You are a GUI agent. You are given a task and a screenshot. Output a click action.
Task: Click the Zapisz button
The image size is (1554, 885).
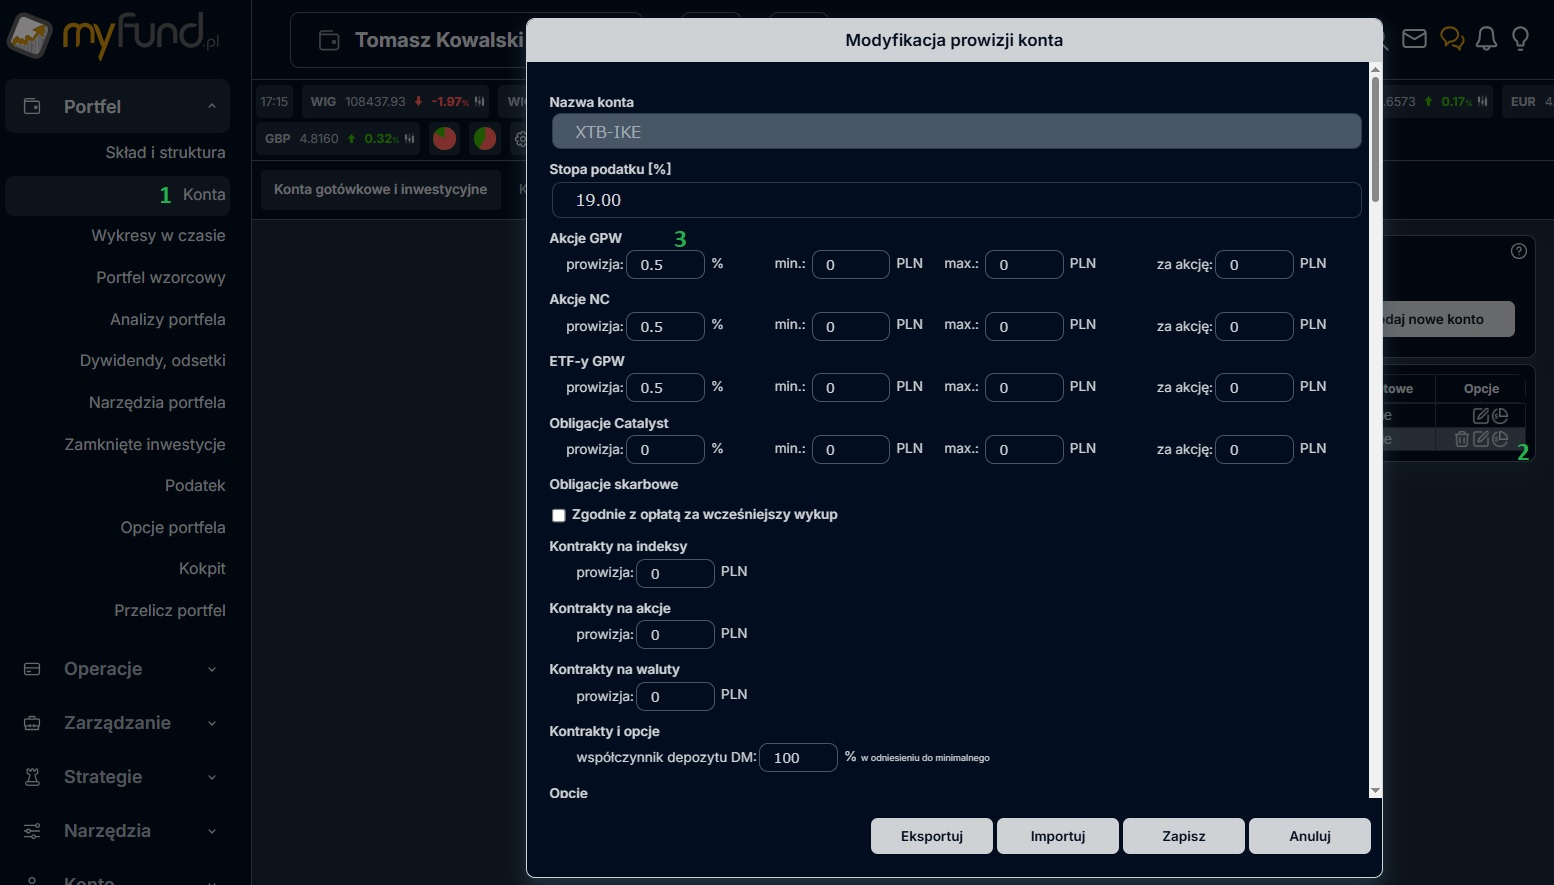tap(1183, 836)
